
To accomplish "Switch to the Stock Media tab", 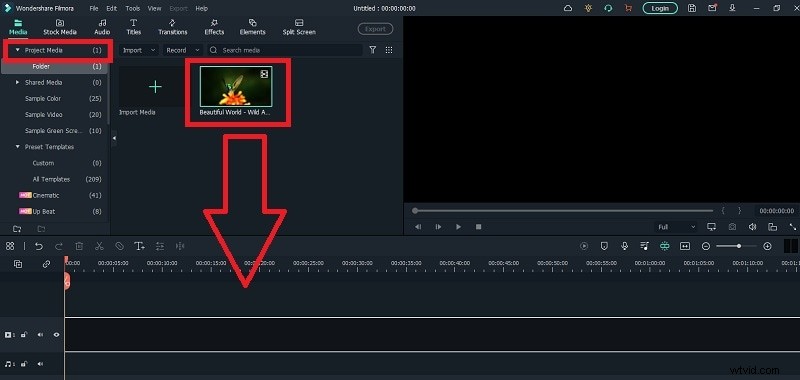I will point(60,27).
